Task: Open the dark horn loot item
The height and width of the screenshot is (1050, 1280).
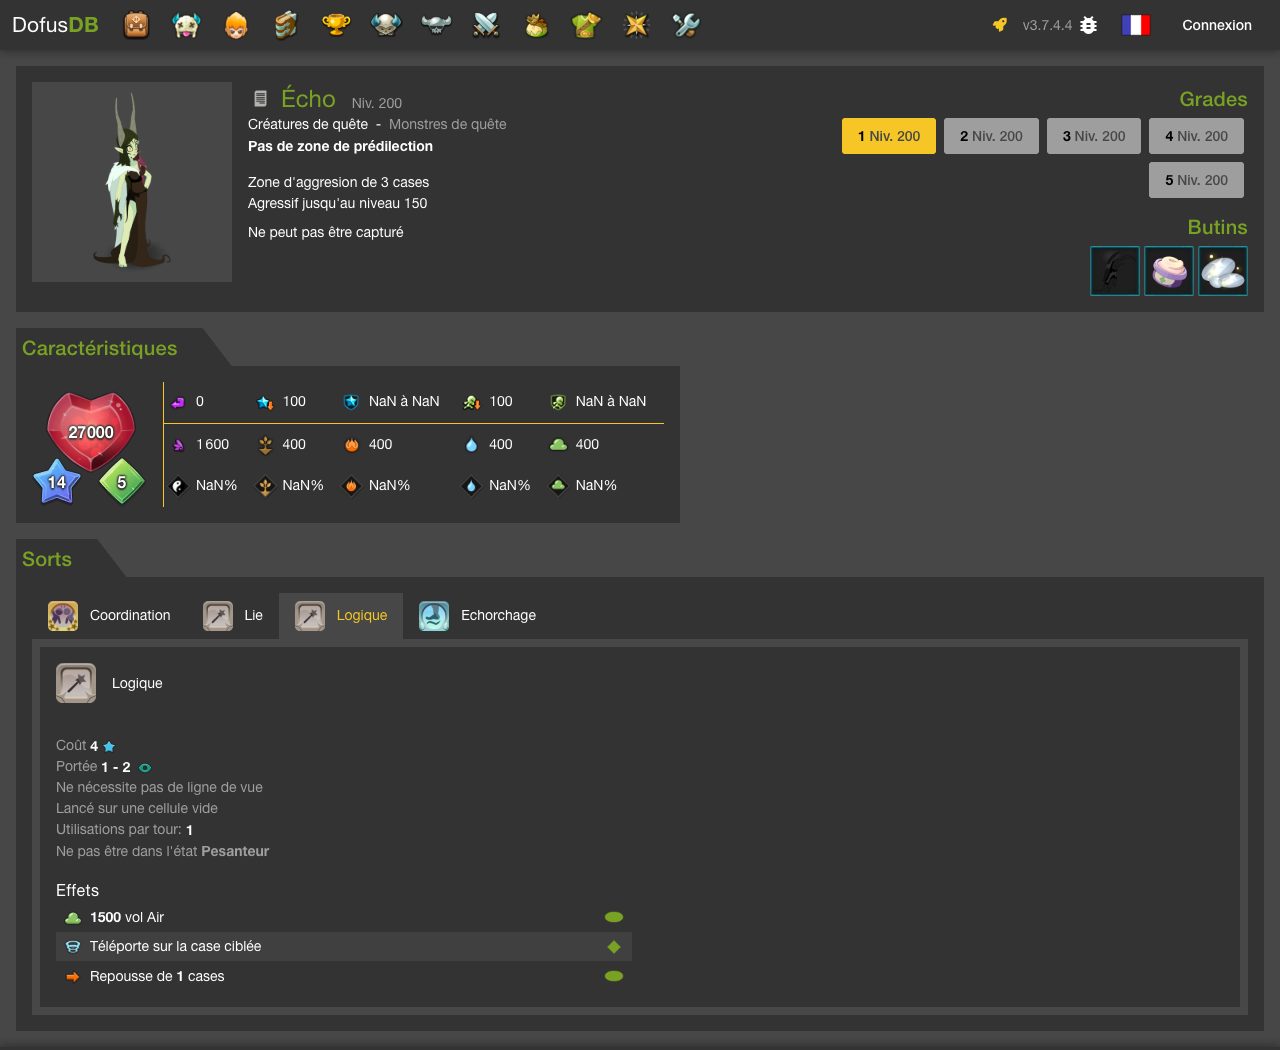Action: tap(1115, 271)
